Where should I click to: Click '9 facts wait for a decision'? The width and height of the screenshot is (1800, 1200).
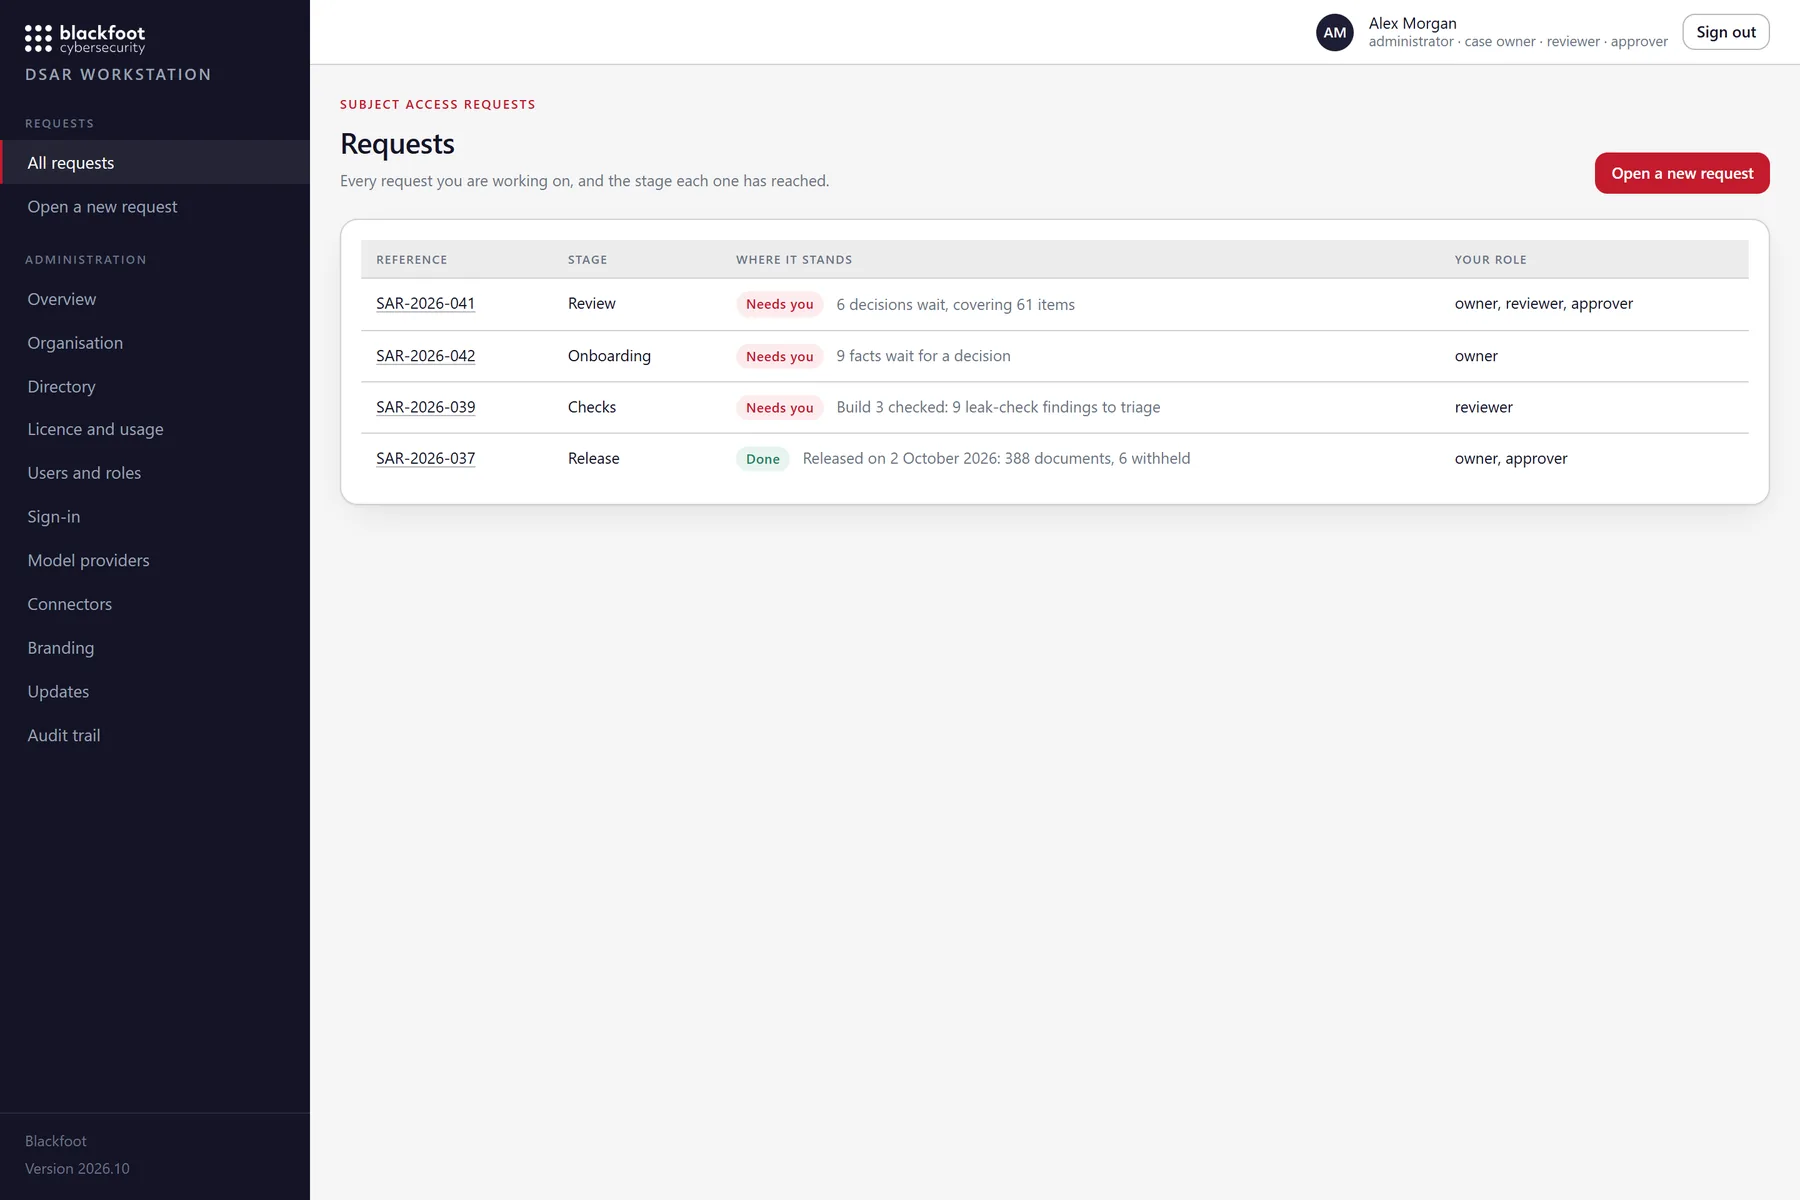coord(923,356)
